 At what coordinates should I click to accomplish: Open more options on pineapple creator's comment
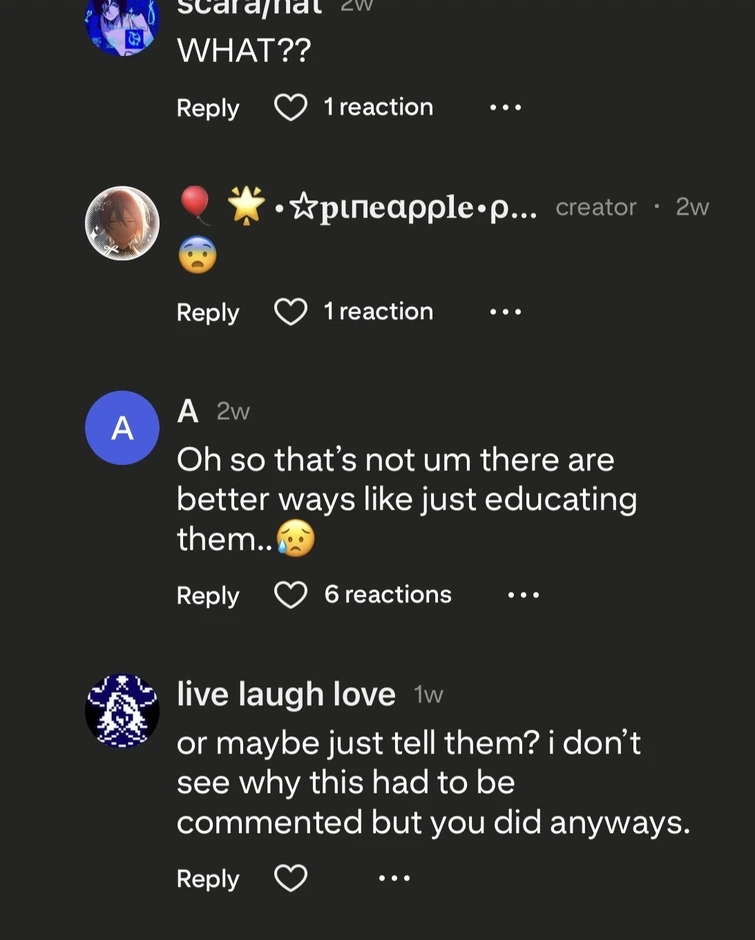click(505, 312)
